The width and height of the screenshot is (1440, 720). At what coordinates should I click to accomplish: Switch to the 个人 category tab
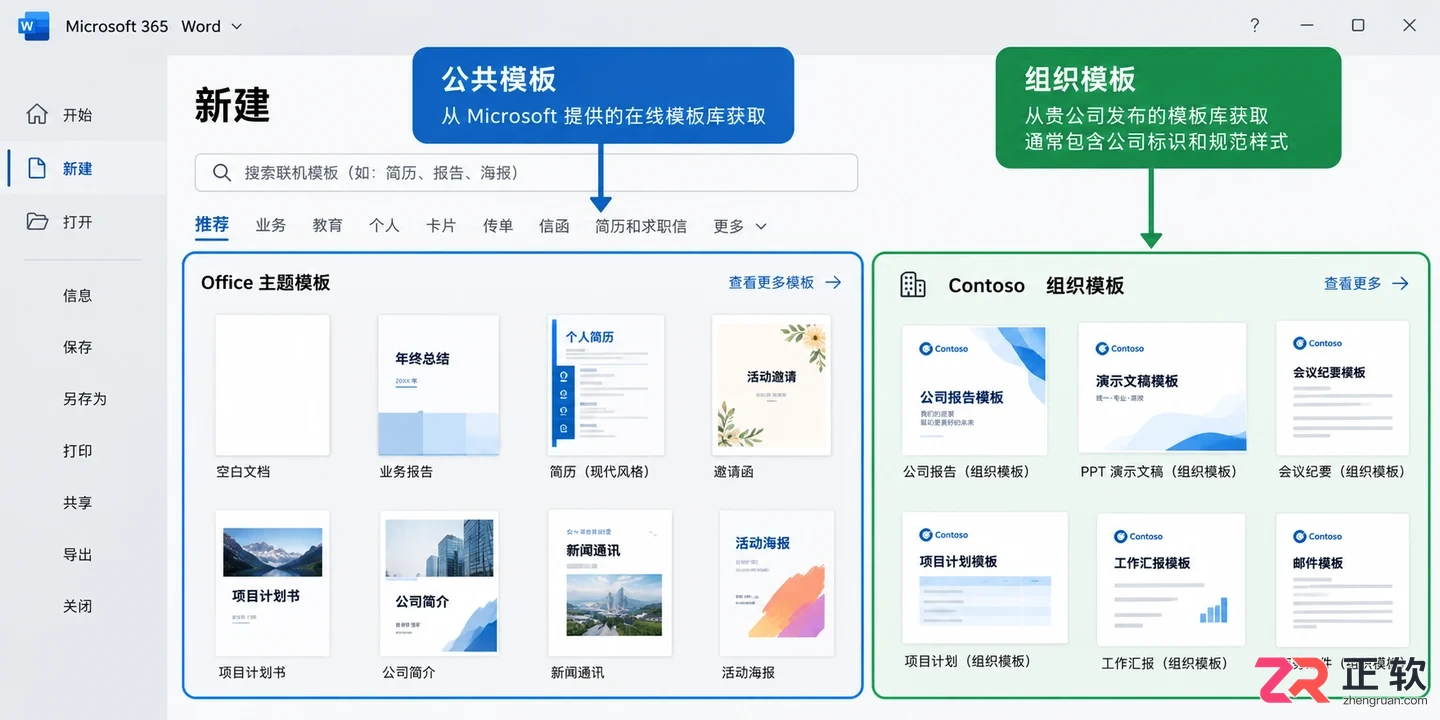384,226
